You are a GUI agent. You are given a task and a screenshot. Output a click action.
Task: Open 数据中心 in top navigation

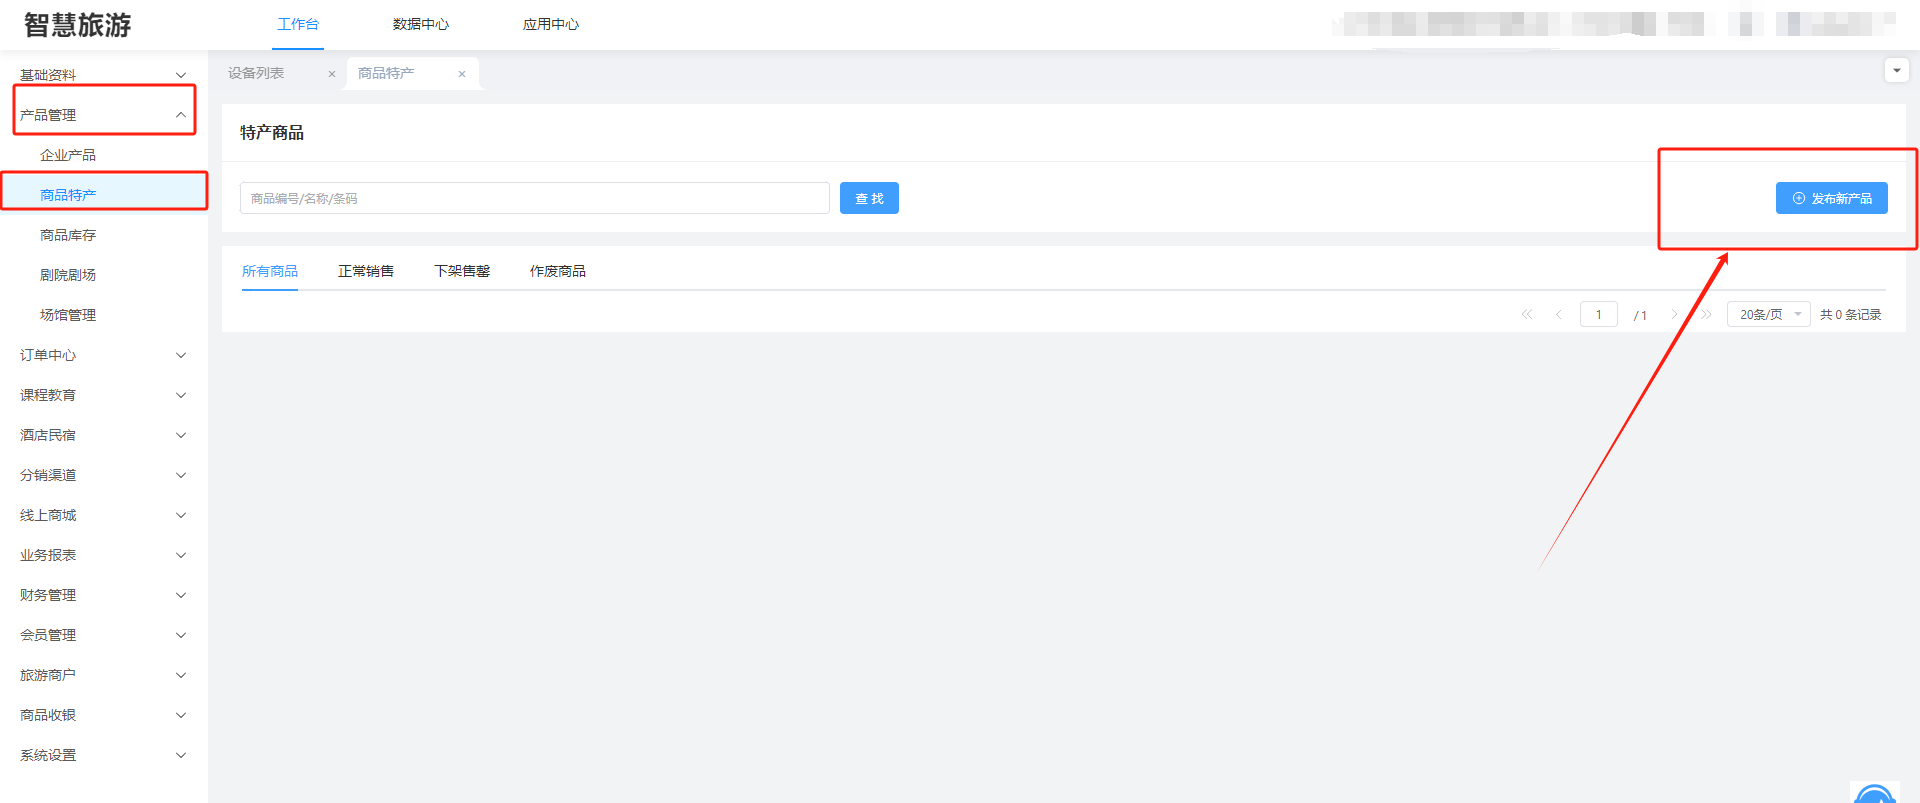point(421,25)
